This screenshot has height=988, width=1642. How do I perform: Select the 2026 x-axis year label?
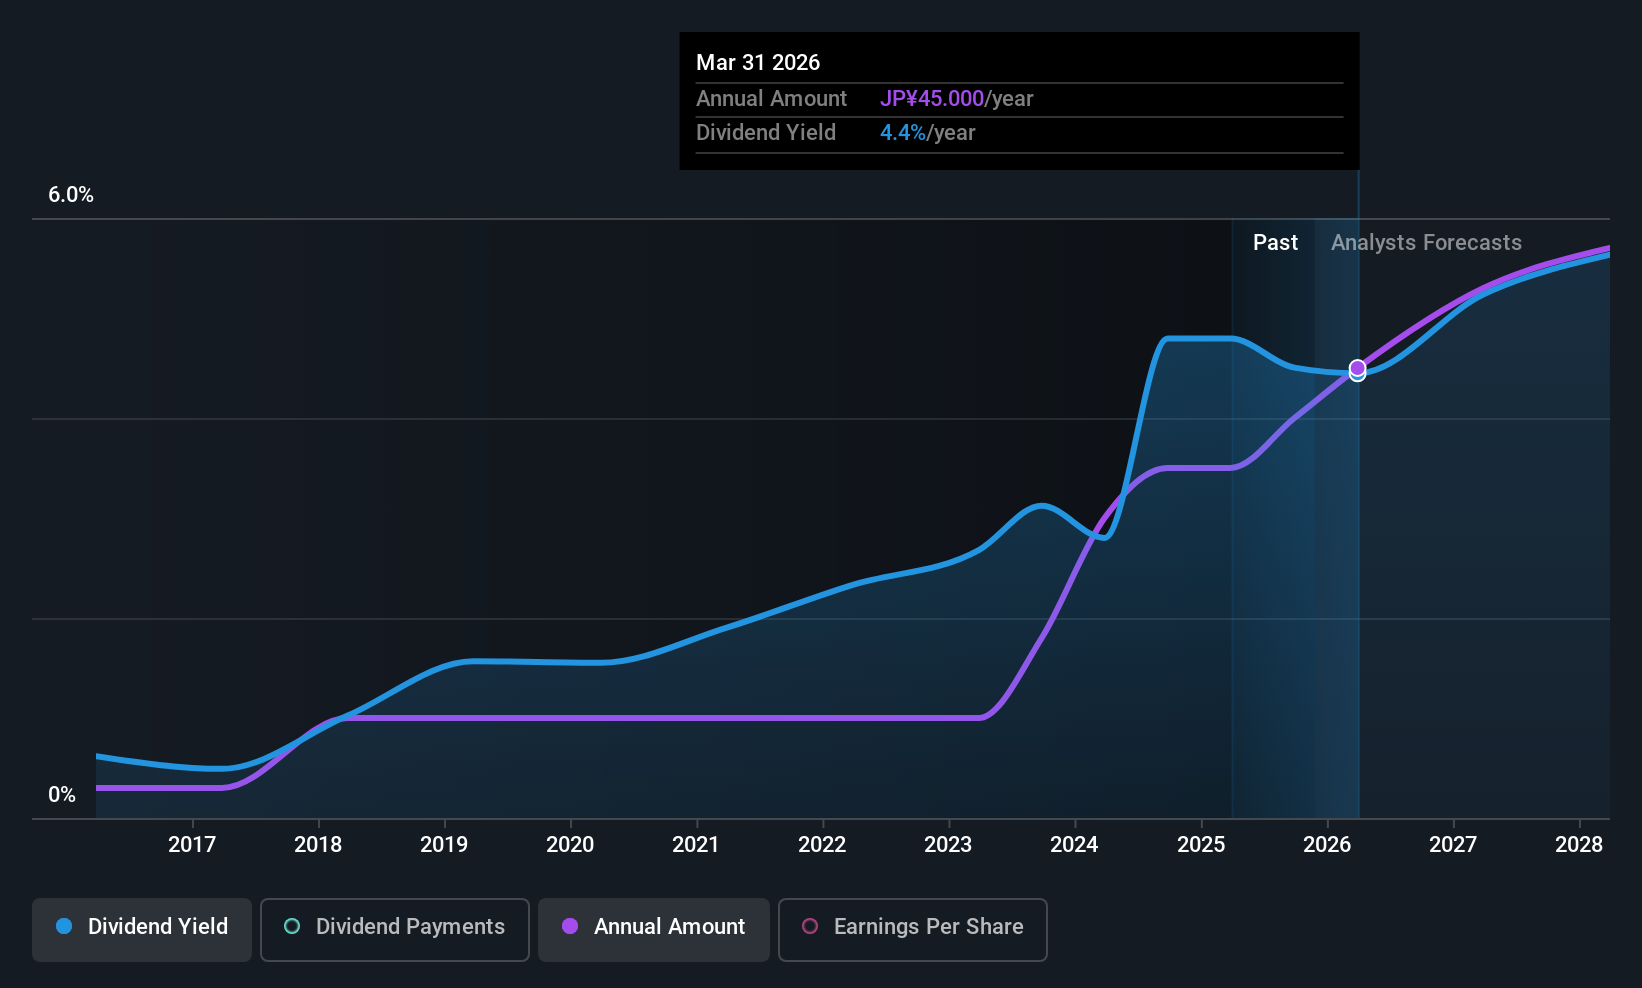[x=1327, y=845]
